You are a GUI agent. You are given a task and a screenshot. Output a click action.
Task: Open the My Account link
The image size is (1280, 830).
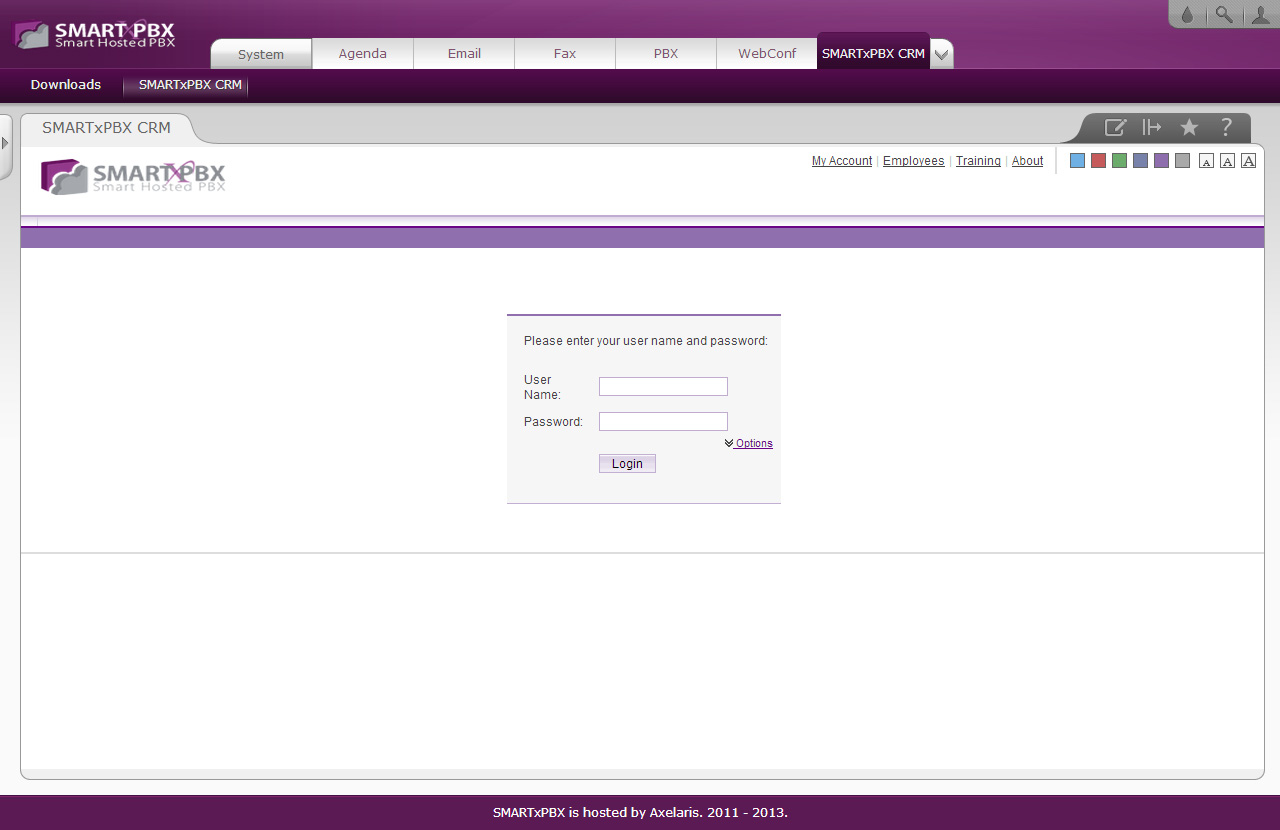[842, 161]
